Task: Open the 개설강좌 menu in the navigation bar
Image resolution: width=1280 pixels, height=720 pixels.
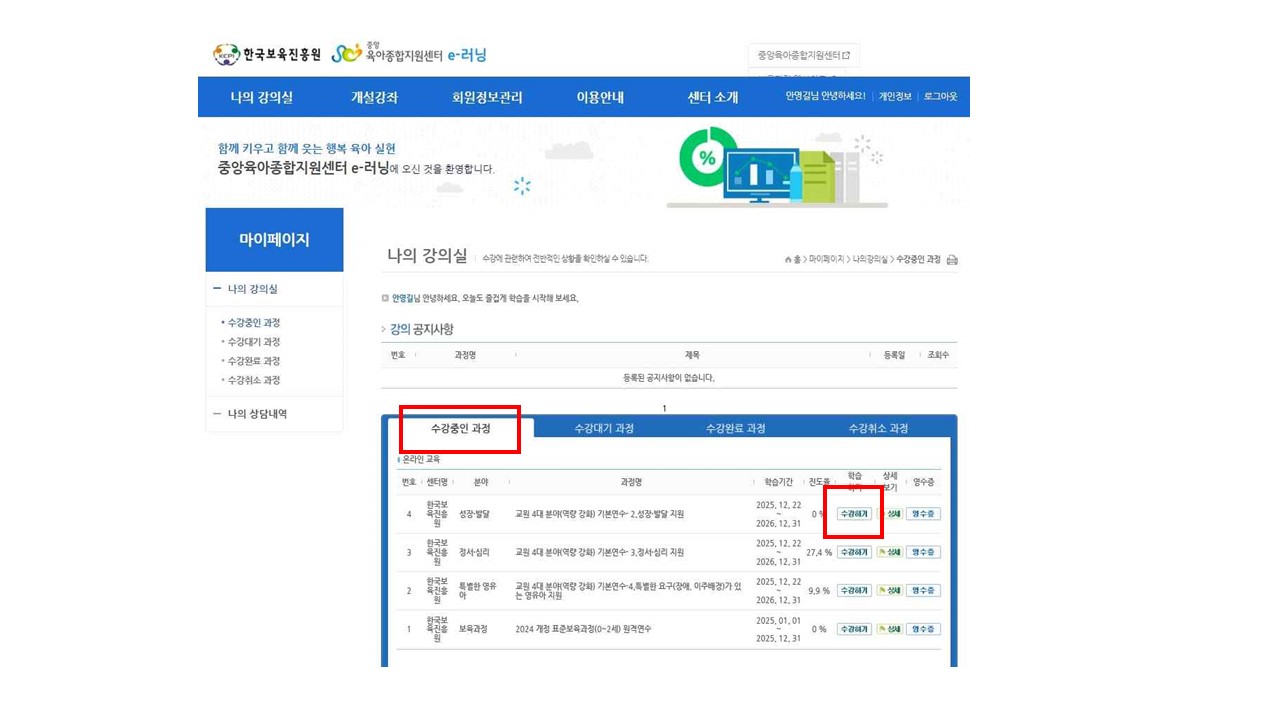Action: click(374, 97)
